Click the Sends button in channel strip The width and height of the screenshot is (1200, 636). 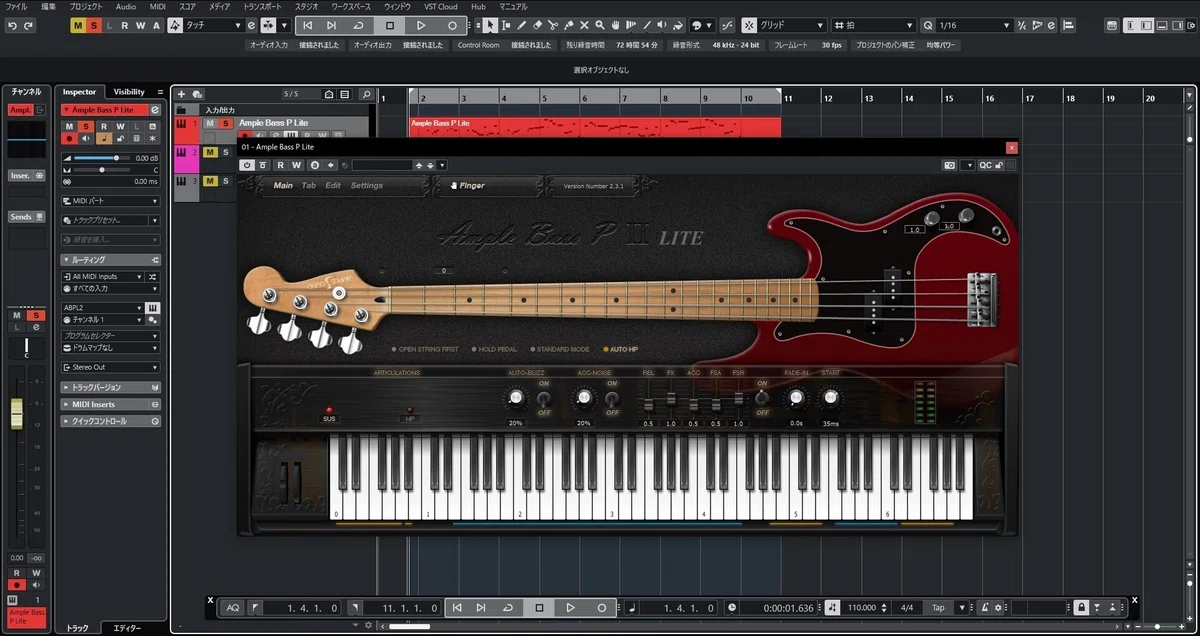point(26,216)
